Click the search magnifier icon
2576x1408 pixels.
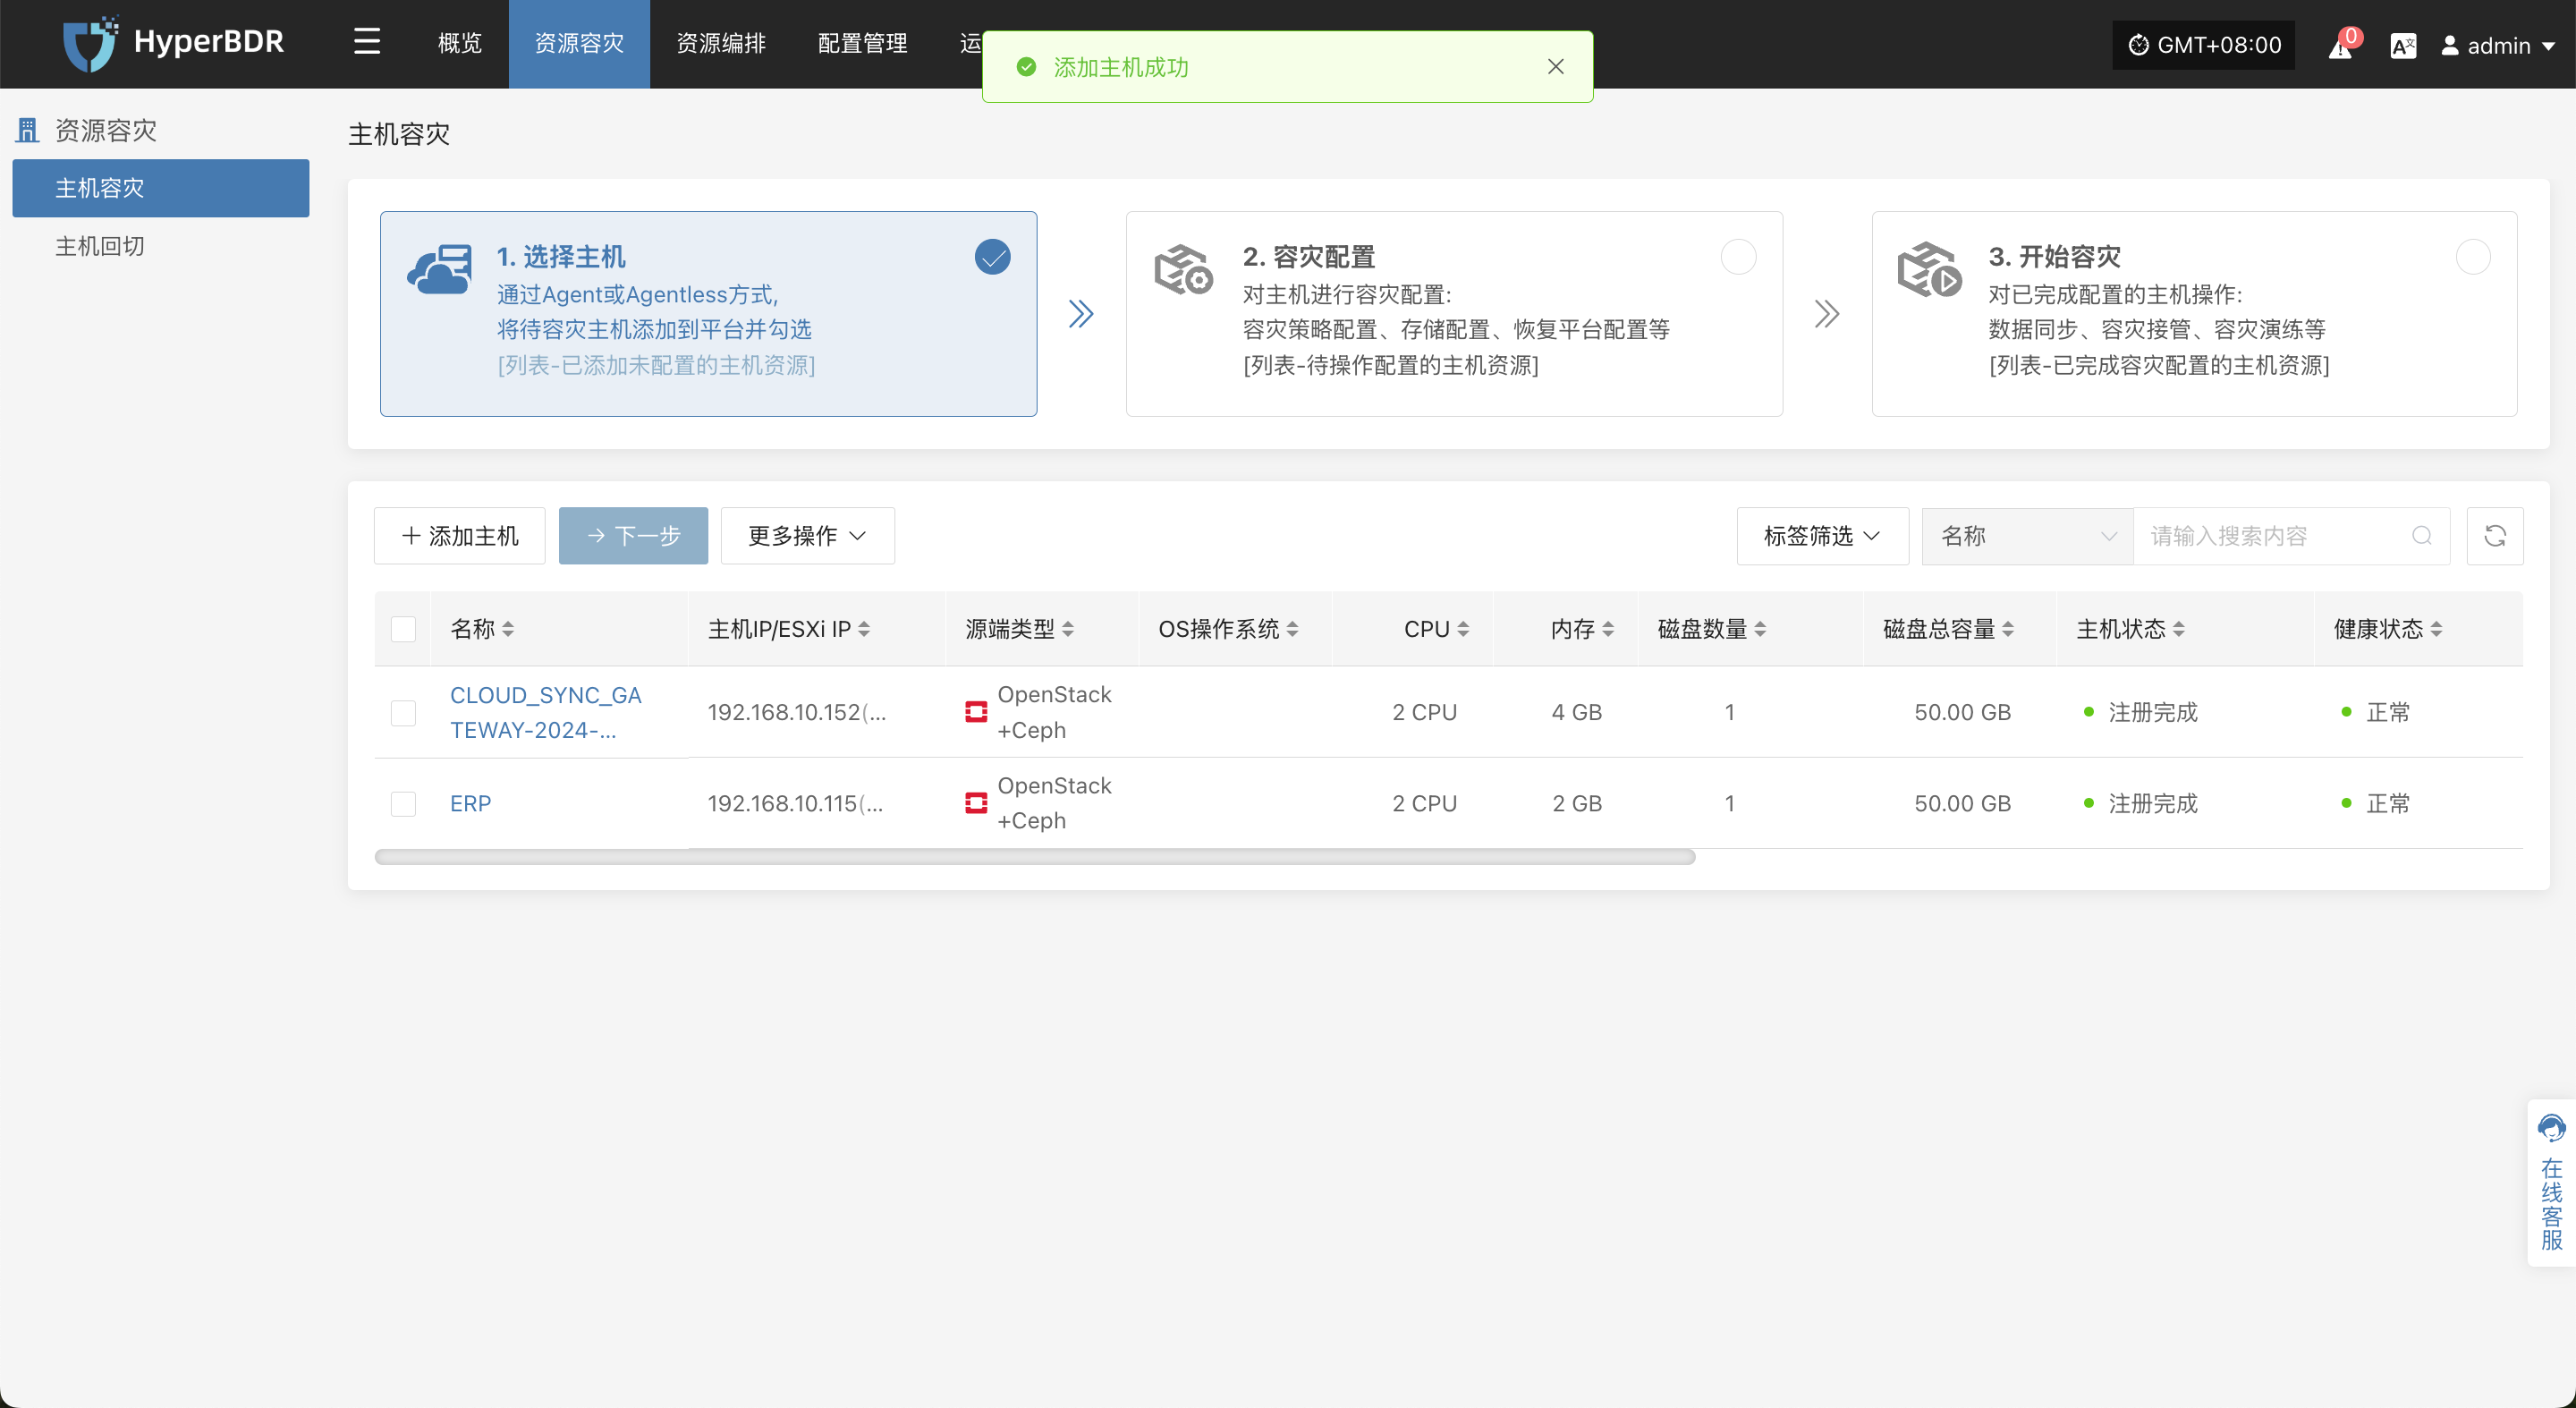pyautogui.click(x=2421, y=536)
